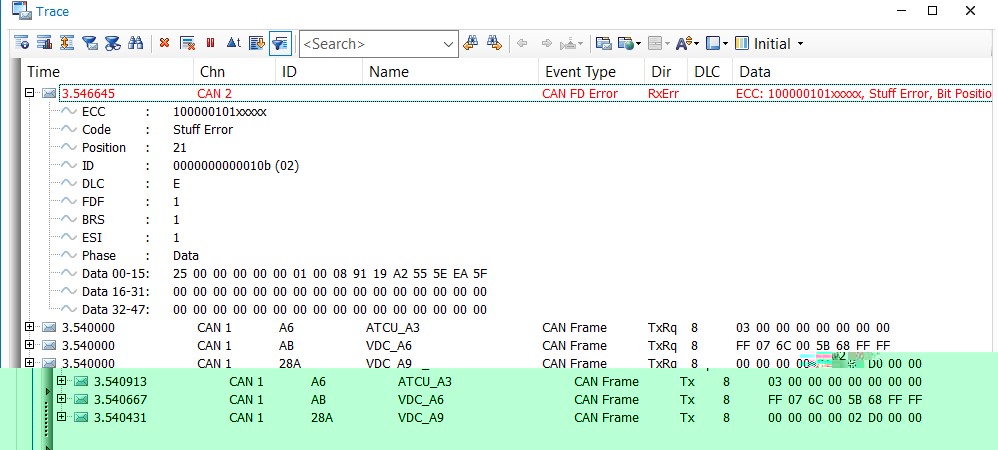Click the red X delete icon
This screenshot has width=998, height=450.
point(164,43)
